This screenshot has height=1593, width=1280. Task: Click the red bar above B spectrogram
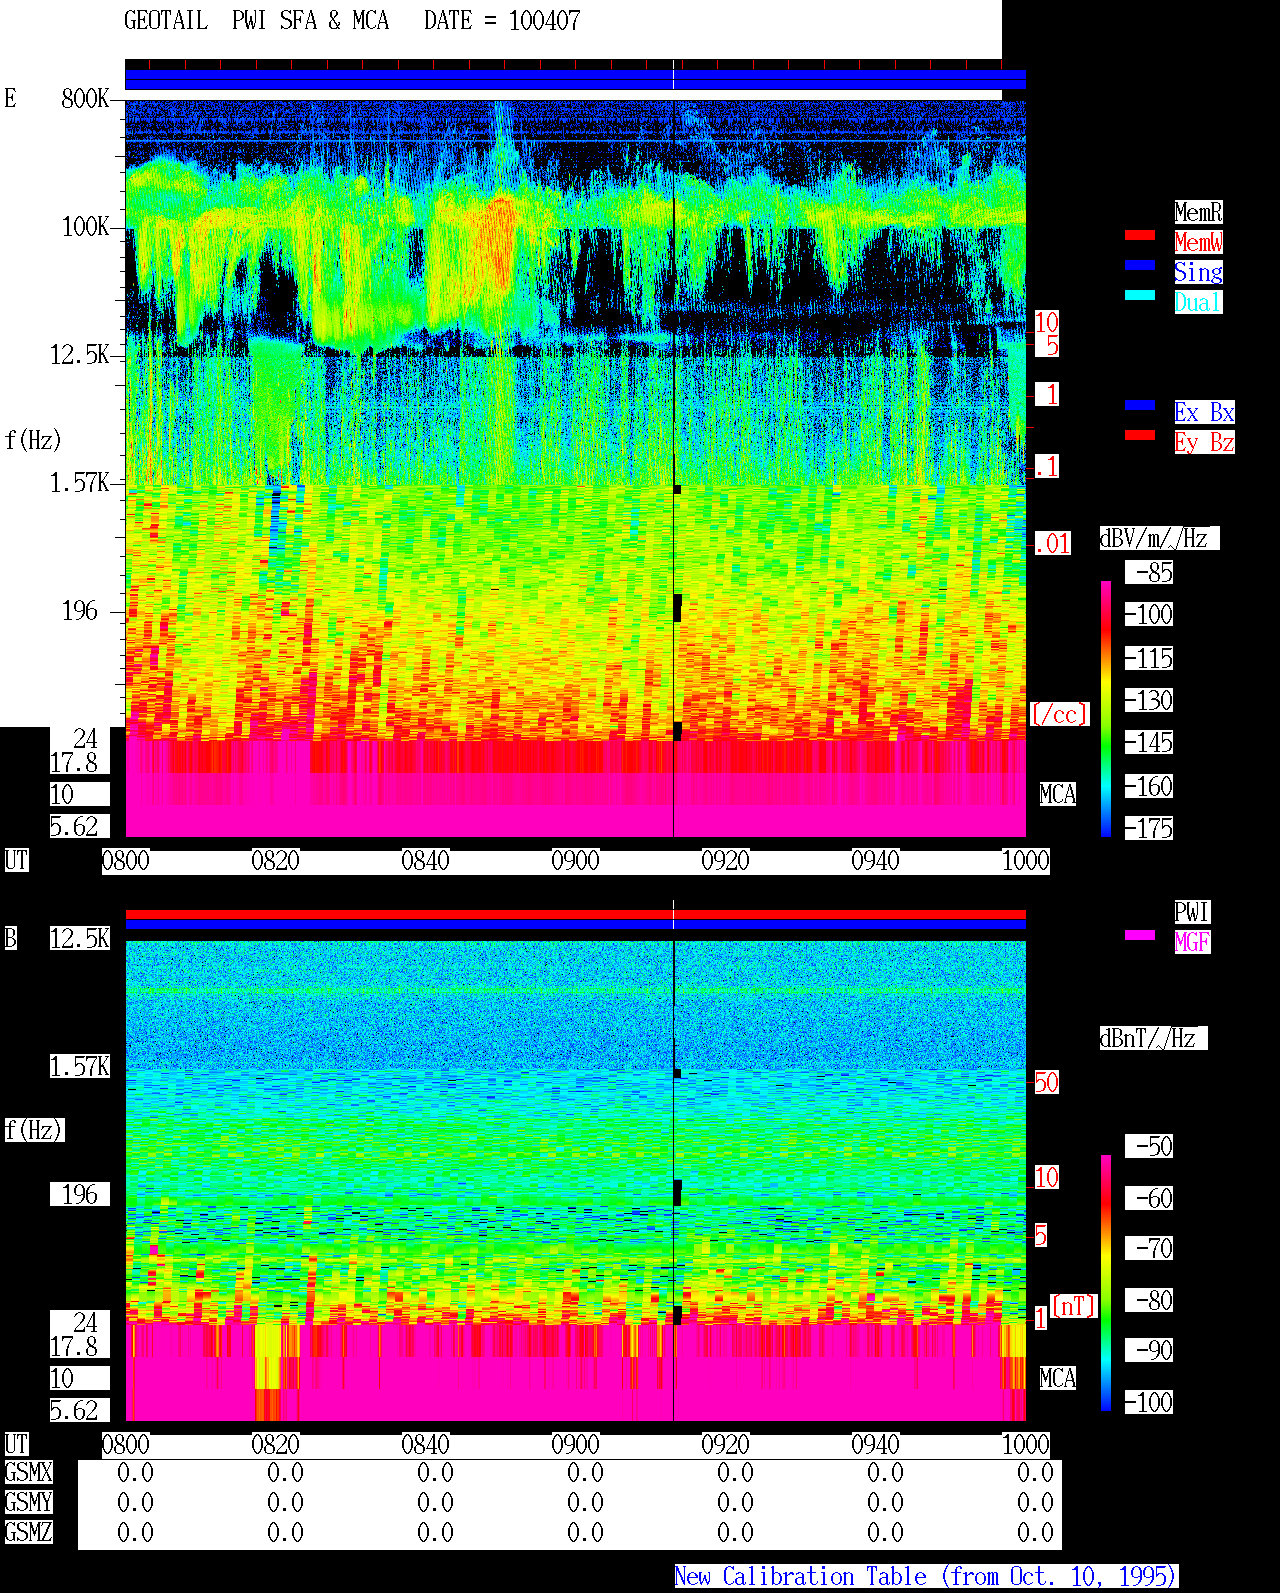point(575,914)
